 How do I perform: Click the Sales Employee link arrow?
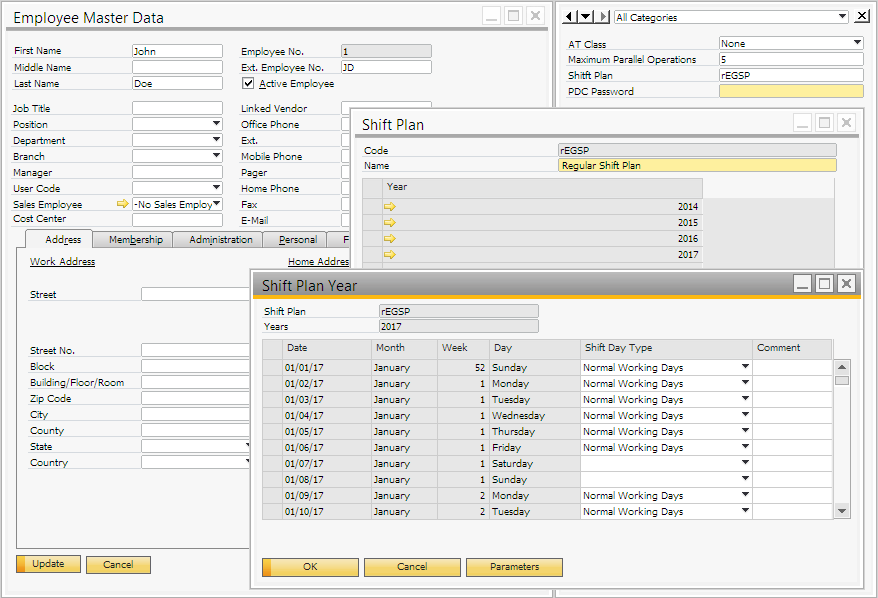tap(123, 204)
